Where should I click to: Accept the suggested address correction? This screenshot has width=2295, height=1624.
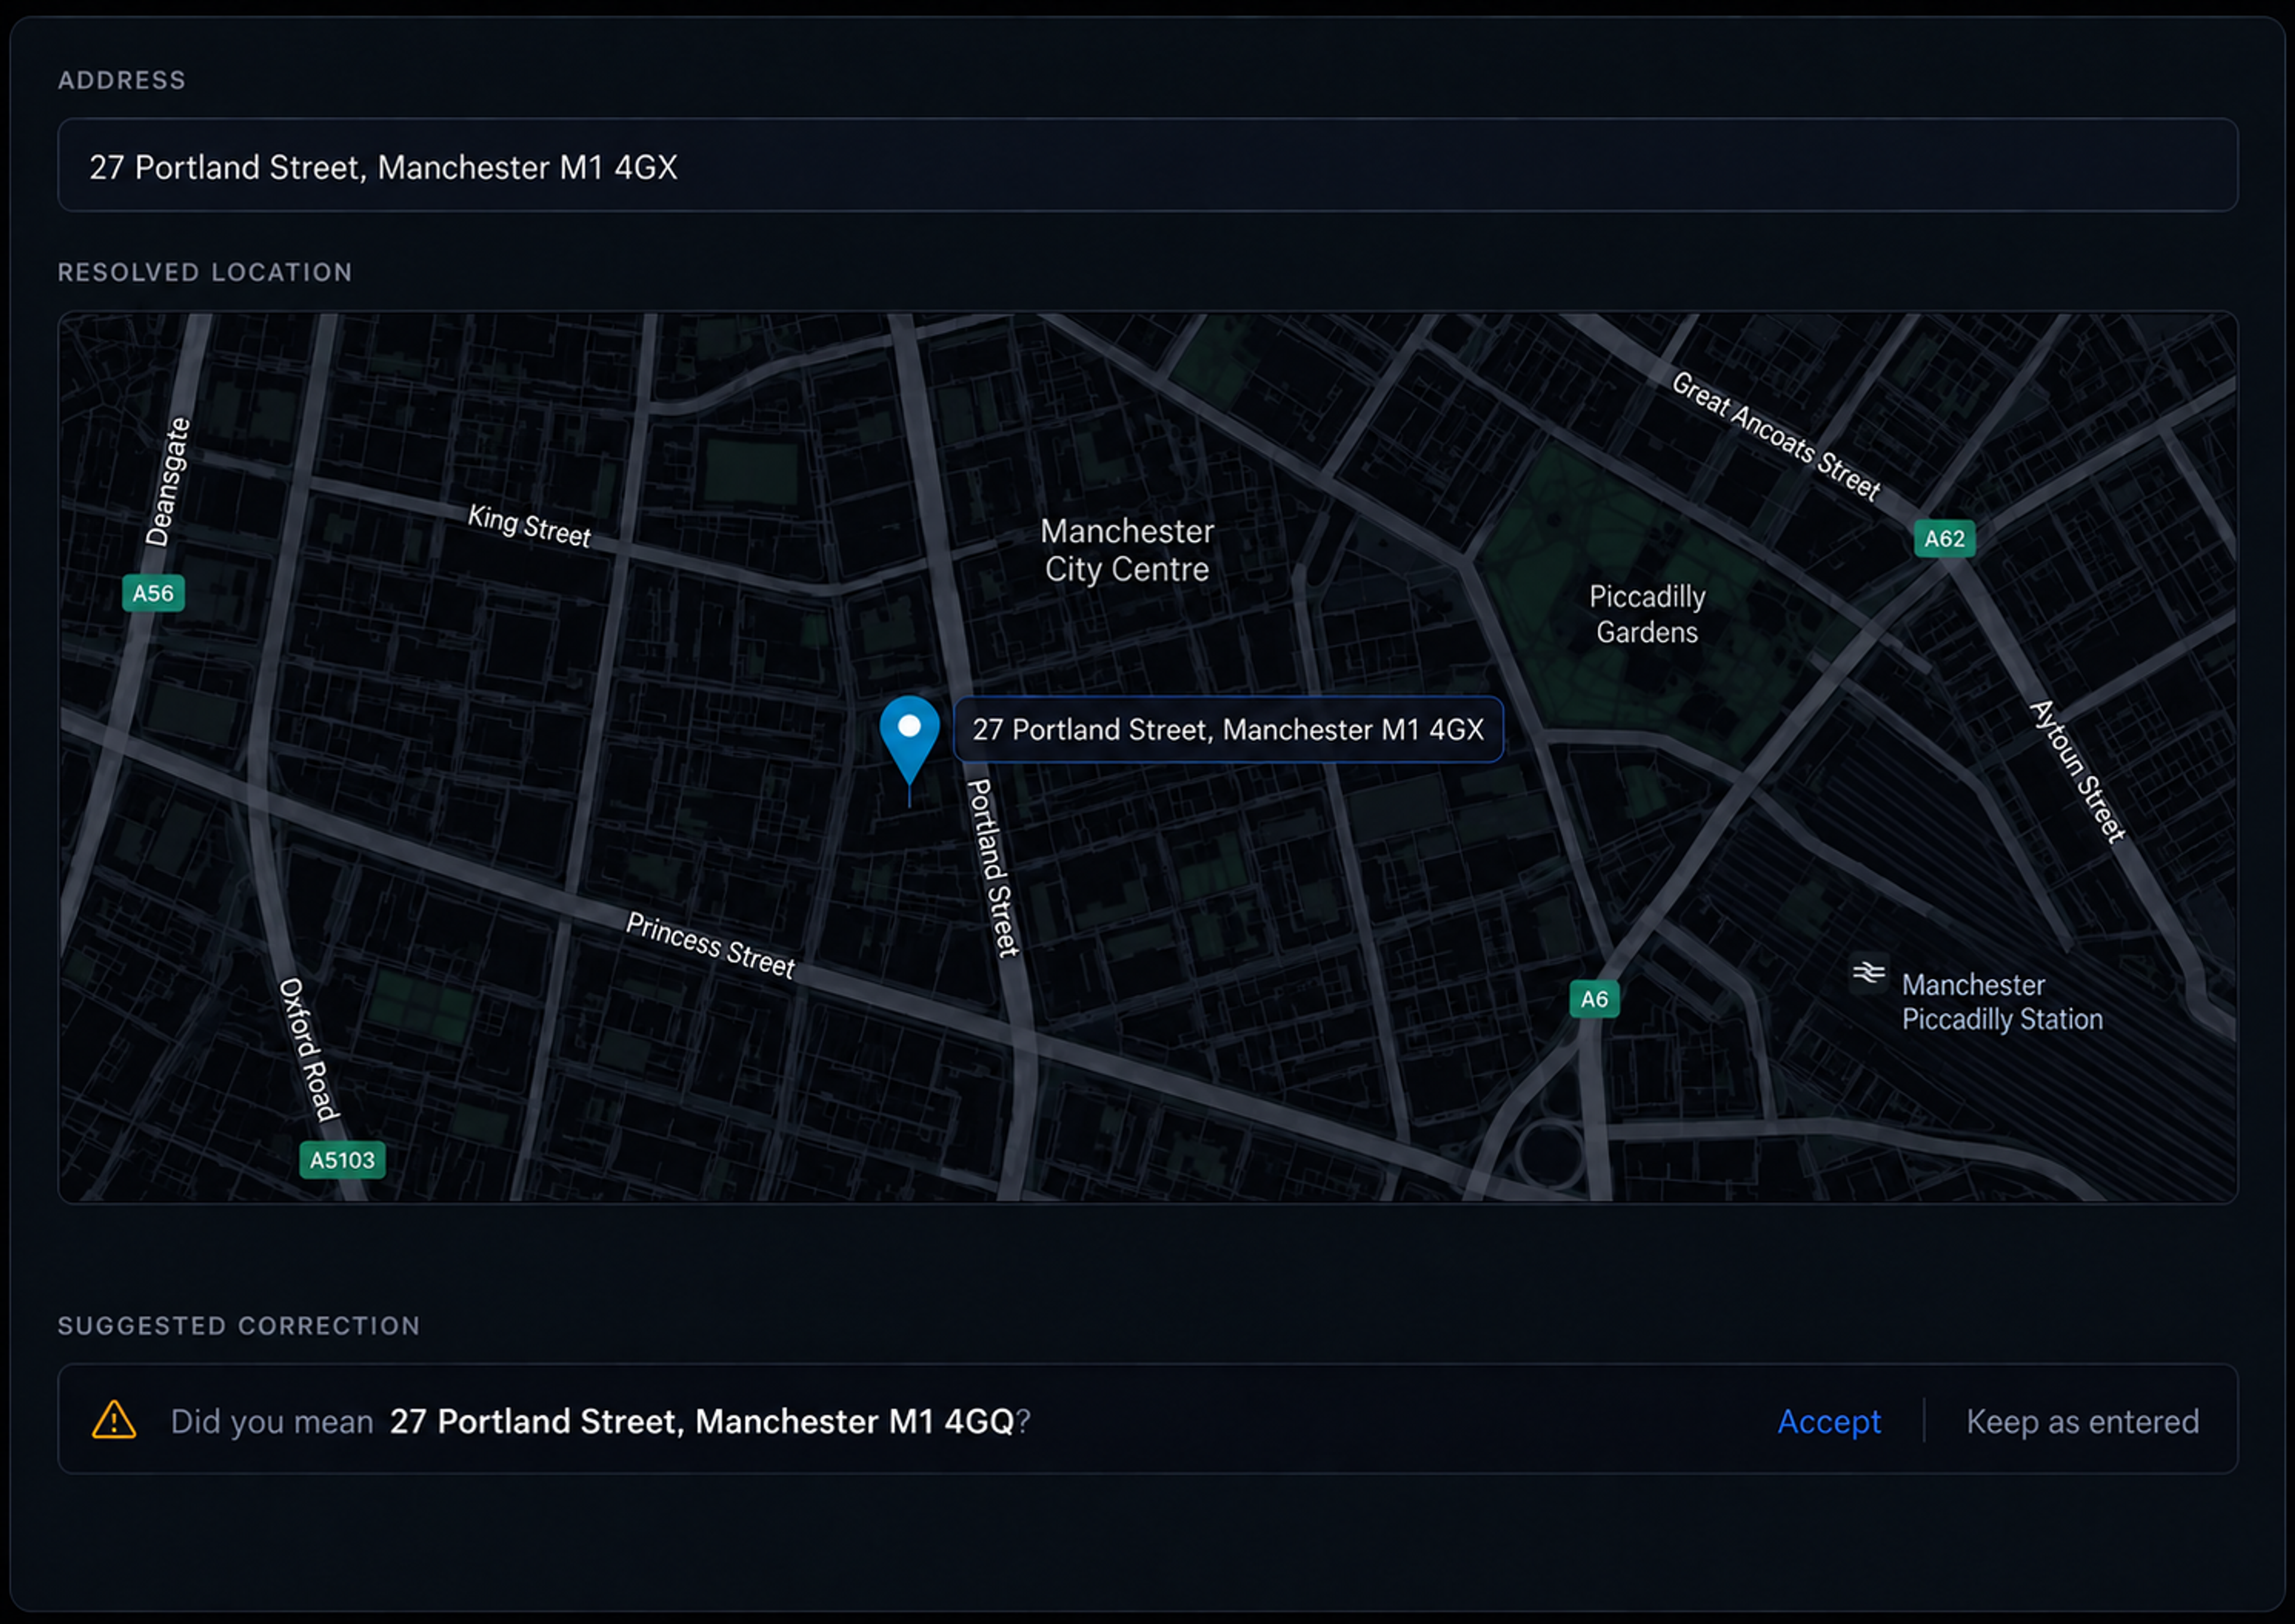point(1828,1421)
